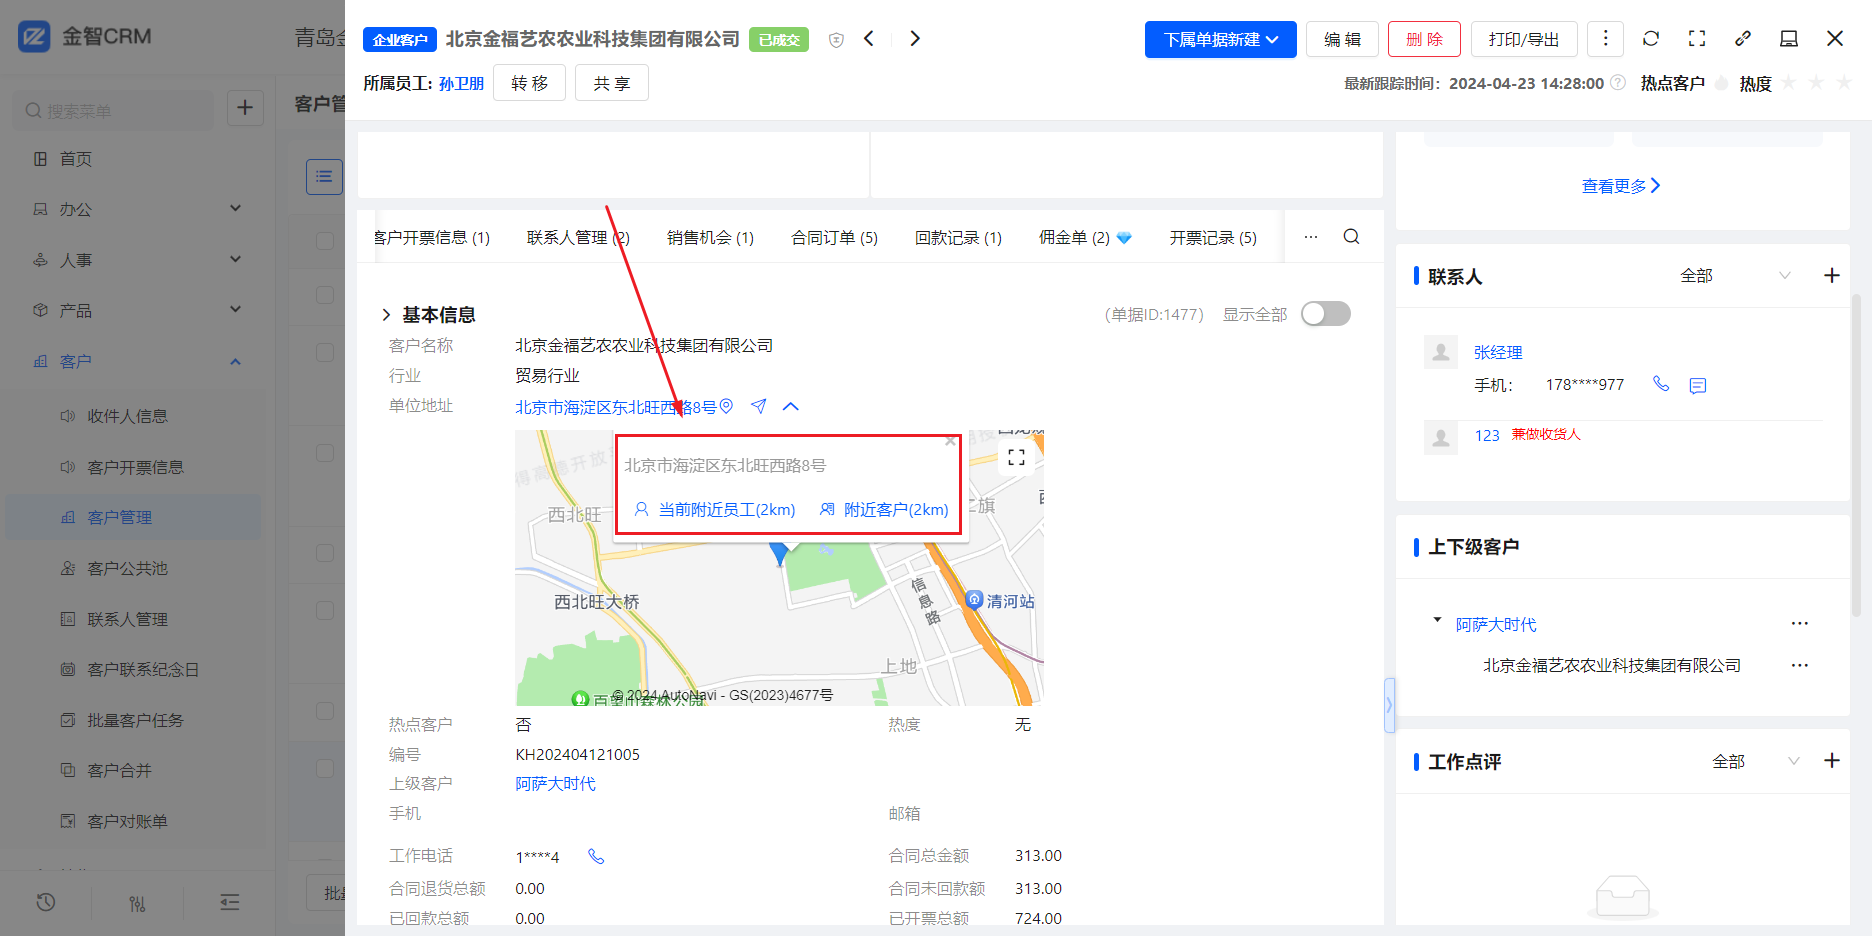Open 上级客户 阿萨大时代 link
Viewport: 1872px width, 936px height.
click(x=555, y=783)
